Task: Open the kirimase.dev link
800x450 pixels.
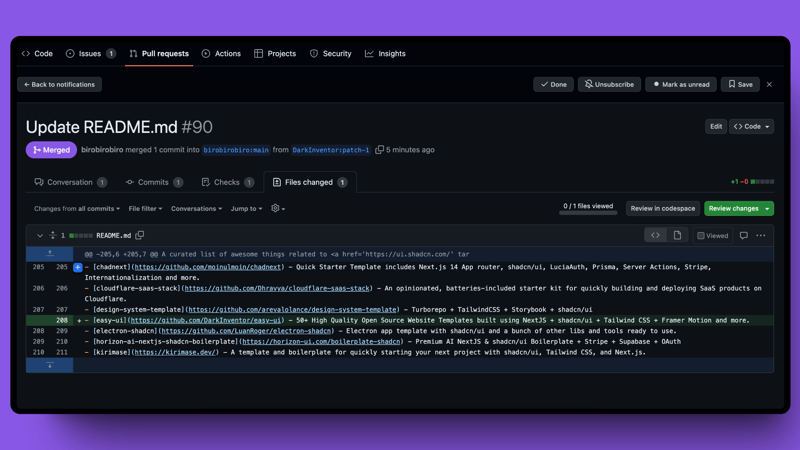Action: pos(175,353)
